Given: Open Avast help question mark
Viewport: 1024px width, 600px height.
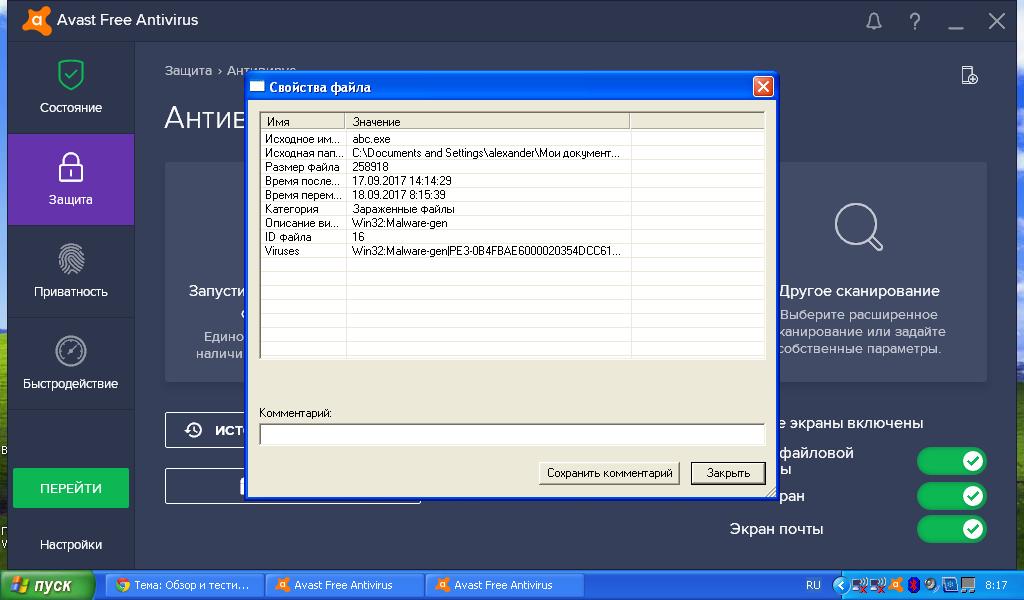Looking at the screenshot, I should 914,22.
